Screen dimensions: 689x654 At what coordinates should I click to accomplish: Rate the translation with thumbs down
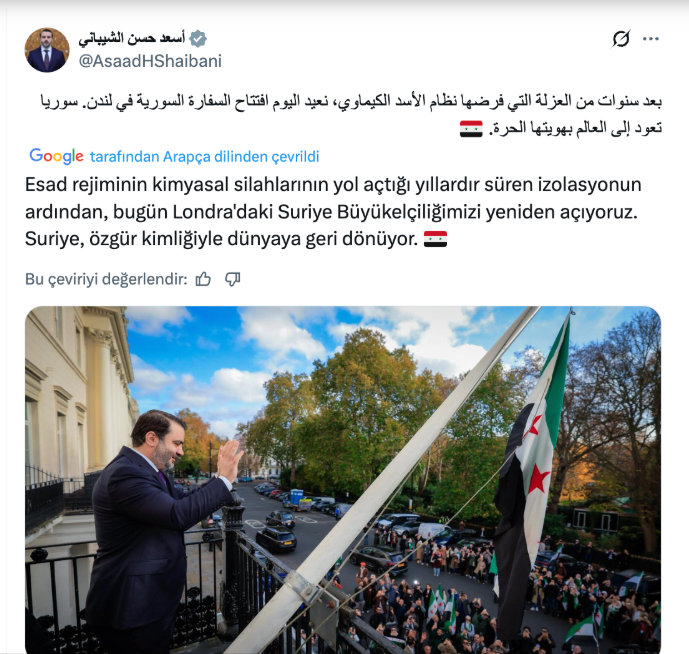[x=232, y=279]
